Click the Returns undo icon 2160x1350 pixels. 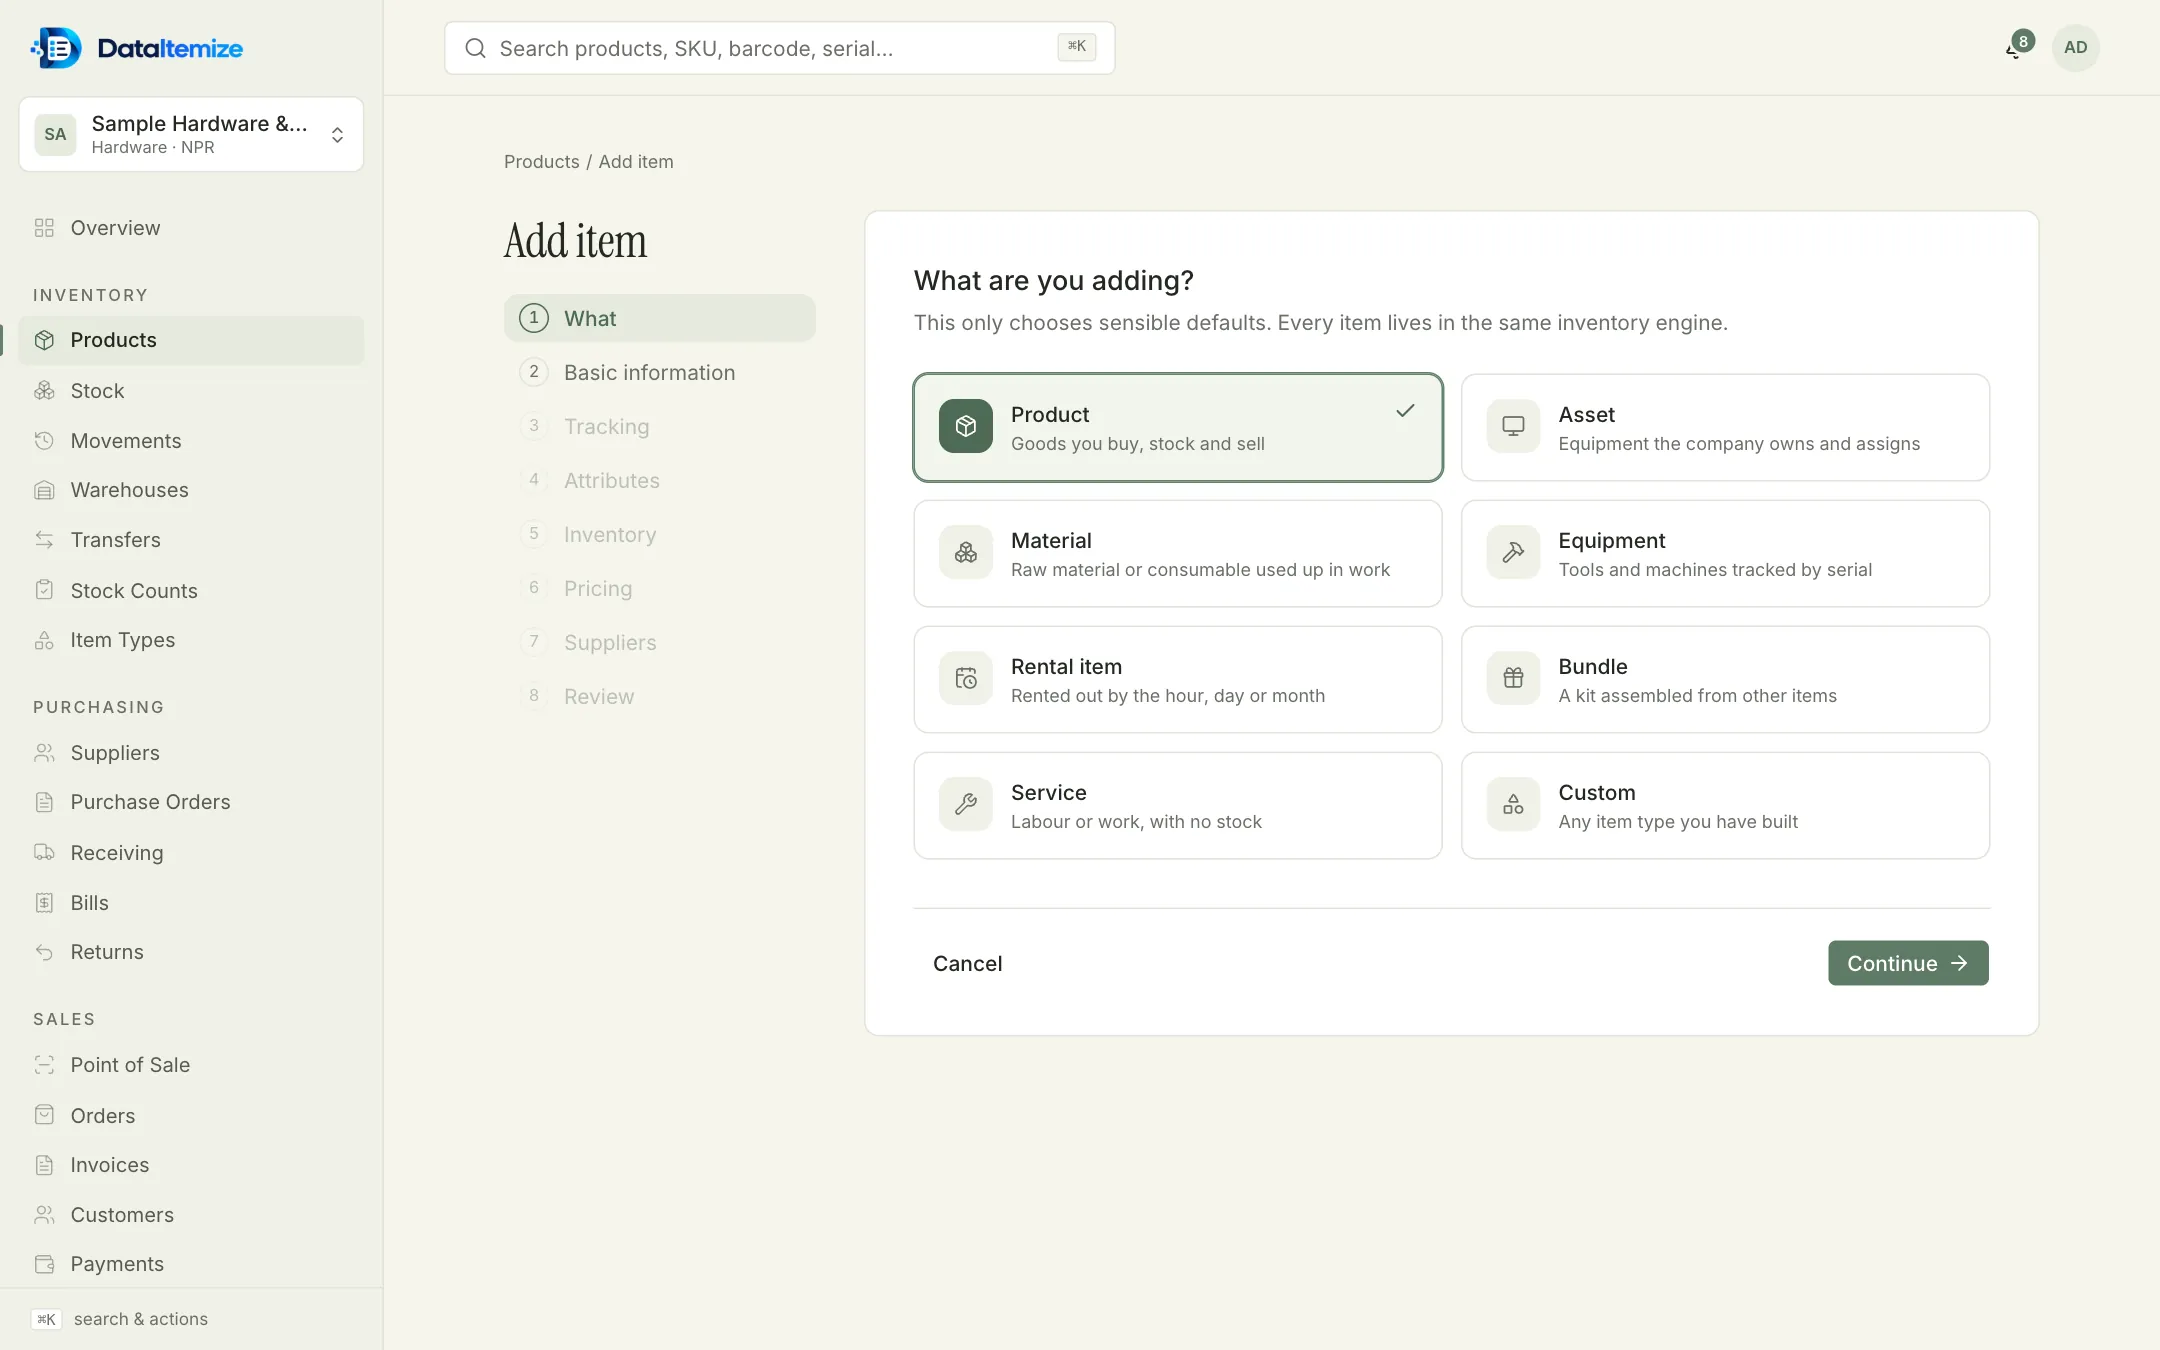click(x=44, y=952)
